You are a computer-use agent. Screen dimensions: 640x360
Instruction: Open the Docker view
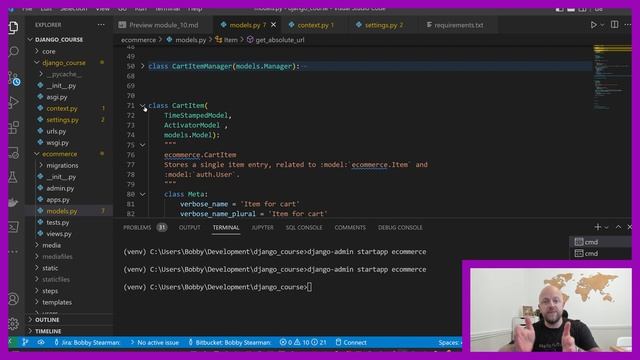[x=13, y=202]
